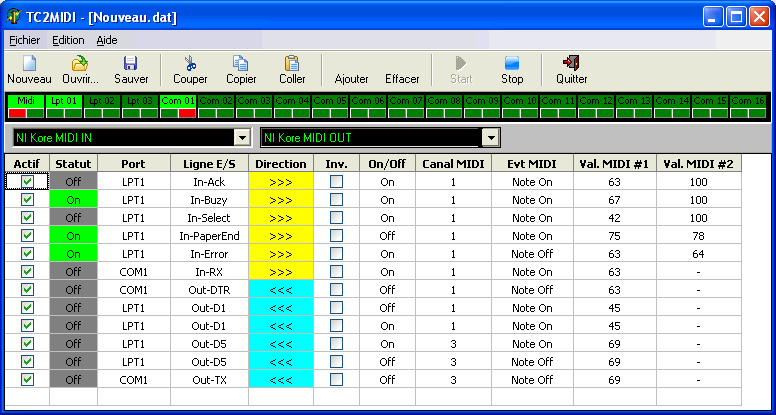Open the Edition menu
The image size is (776, 415).
pyautogui.click(x=68, y=40)
